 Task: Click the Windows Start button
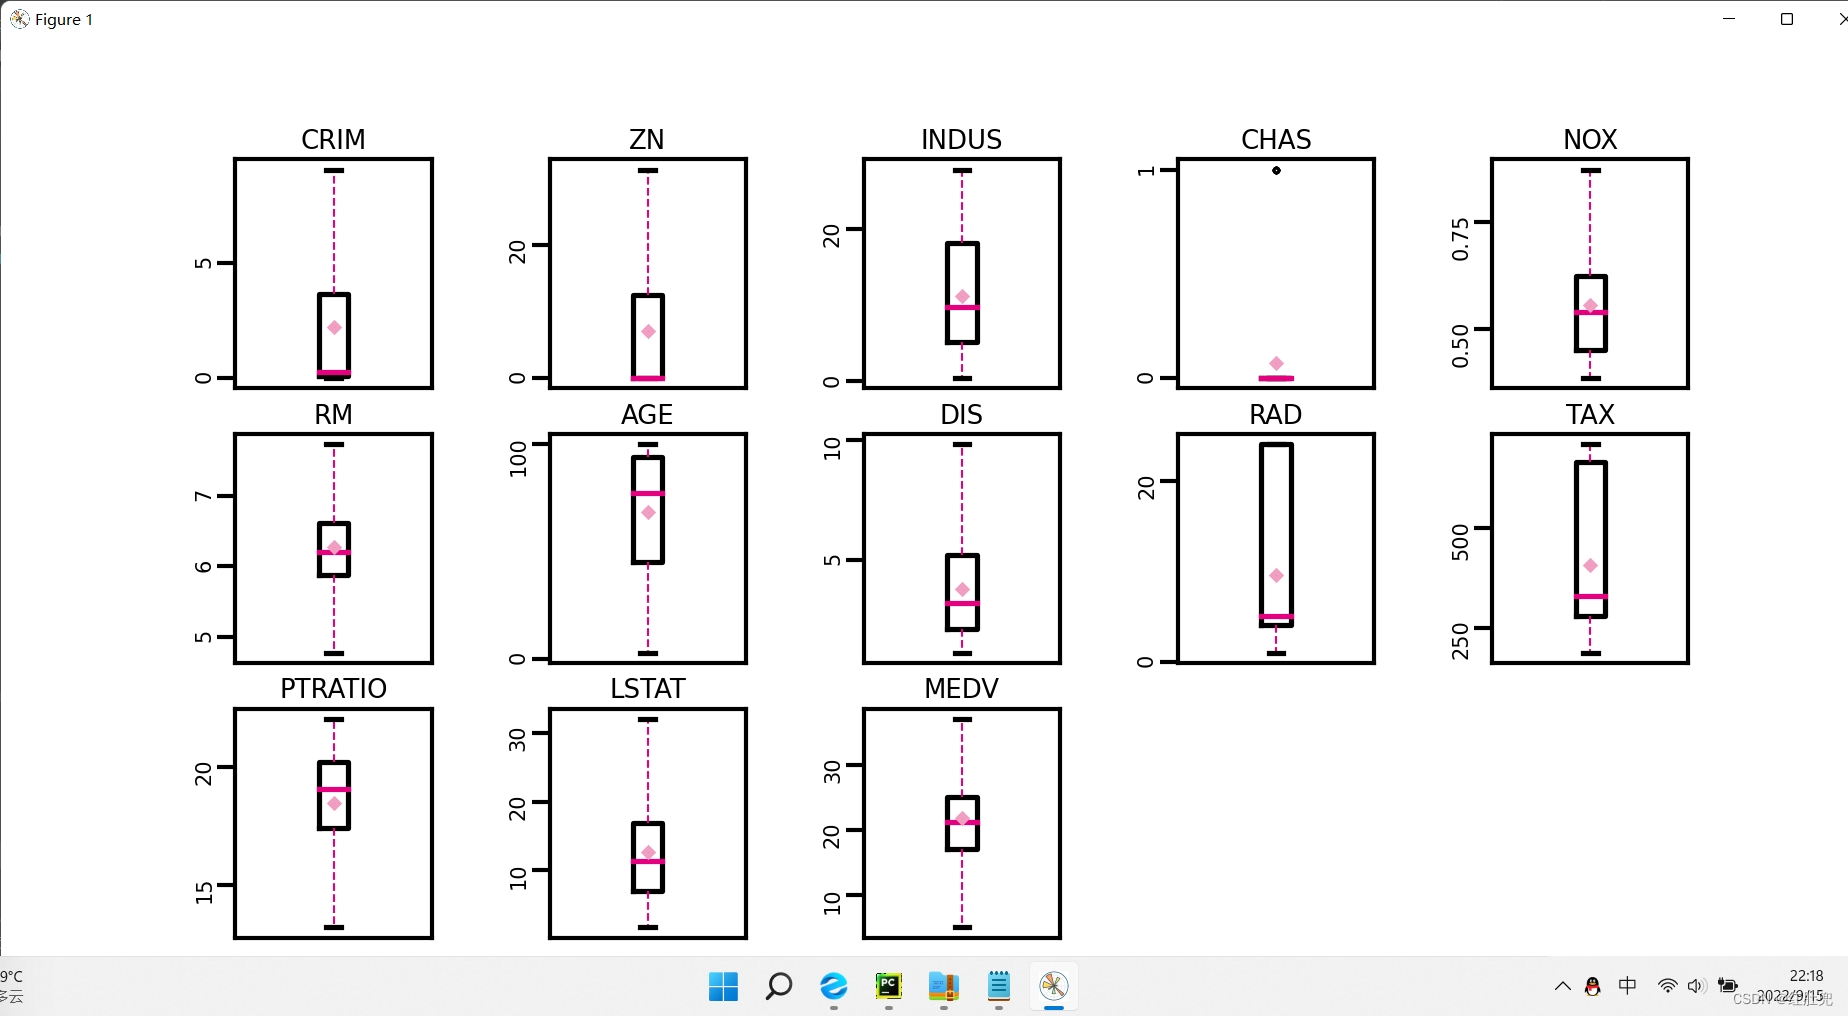tap(723, 986)
